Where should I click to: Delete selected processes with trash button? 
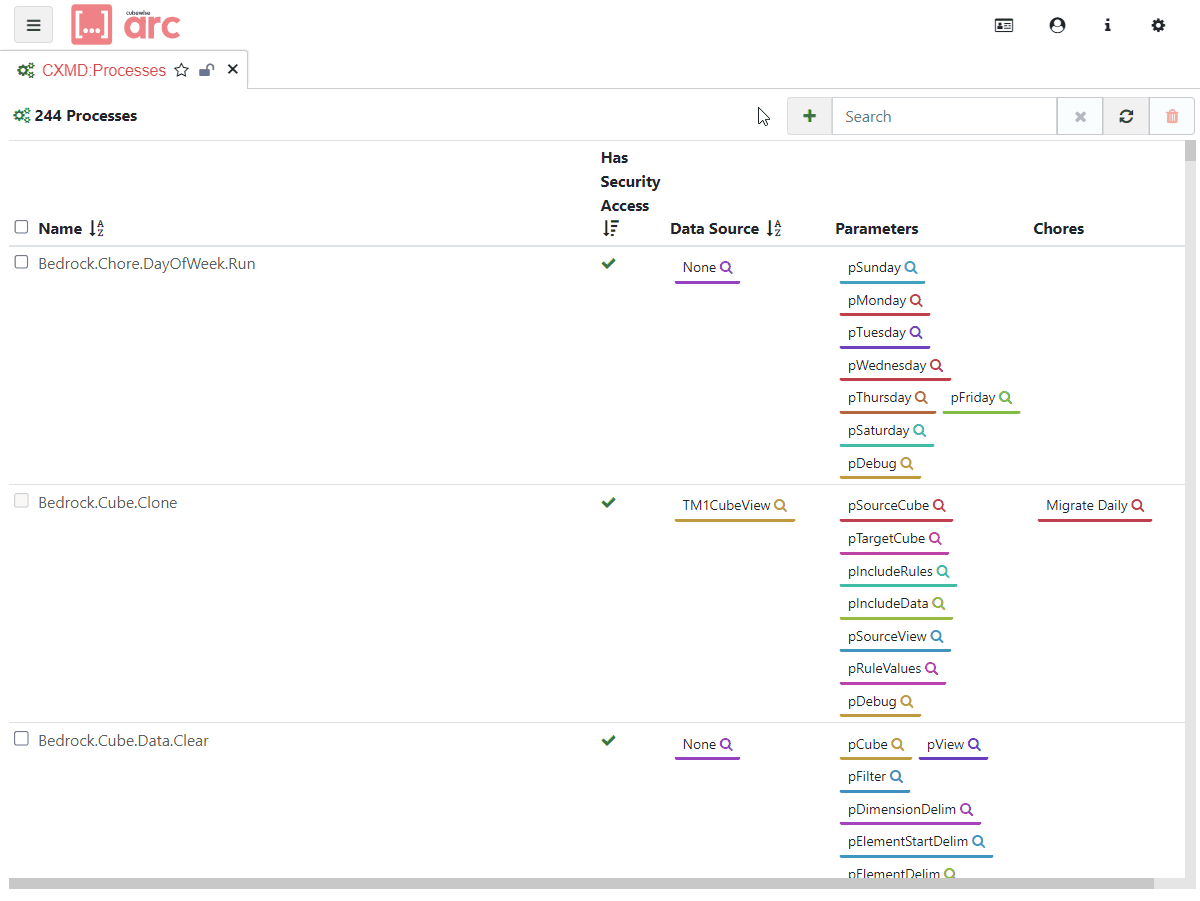pos(1172,116)
